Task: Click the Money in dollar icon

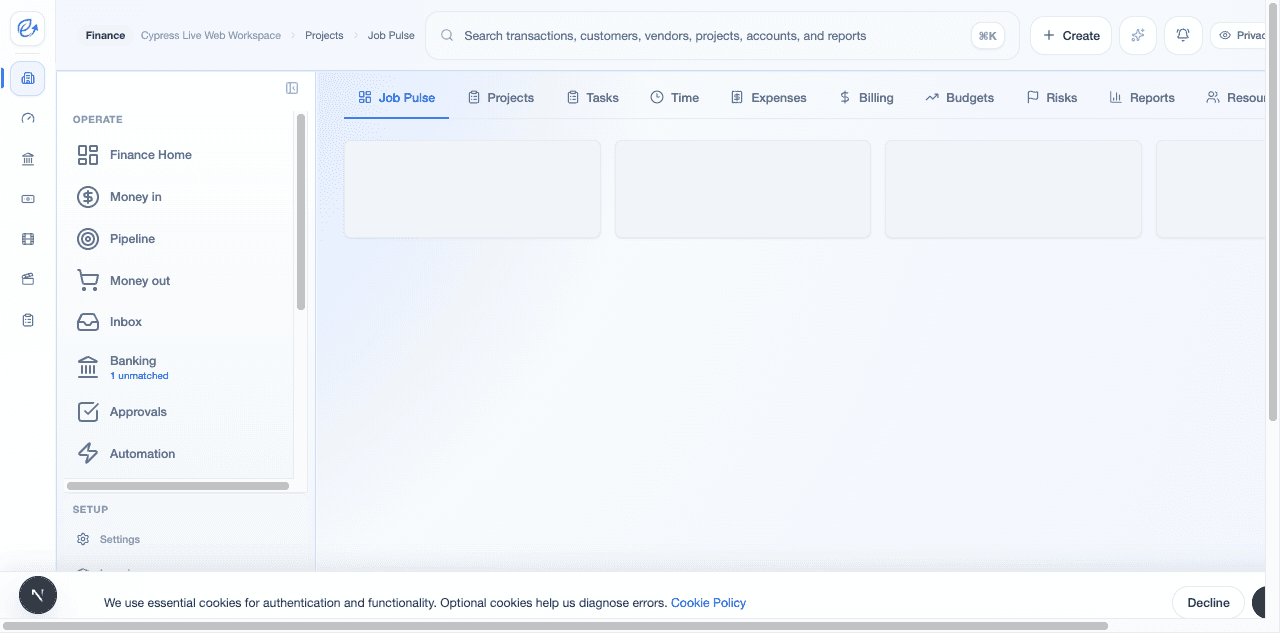Action: point(88,197)
